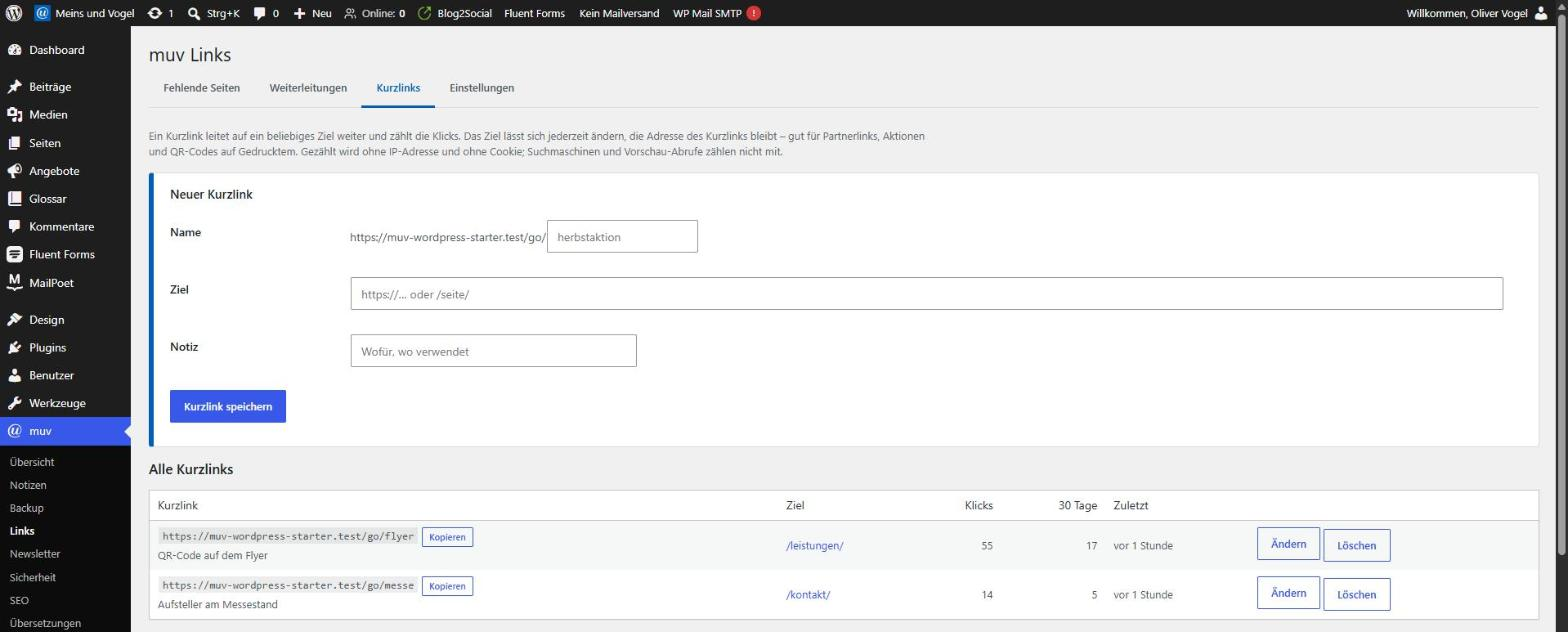Select the Kurzlinks tab
Screen dimensions: 1568x632
pyautogui.click(x=398, y=88)
